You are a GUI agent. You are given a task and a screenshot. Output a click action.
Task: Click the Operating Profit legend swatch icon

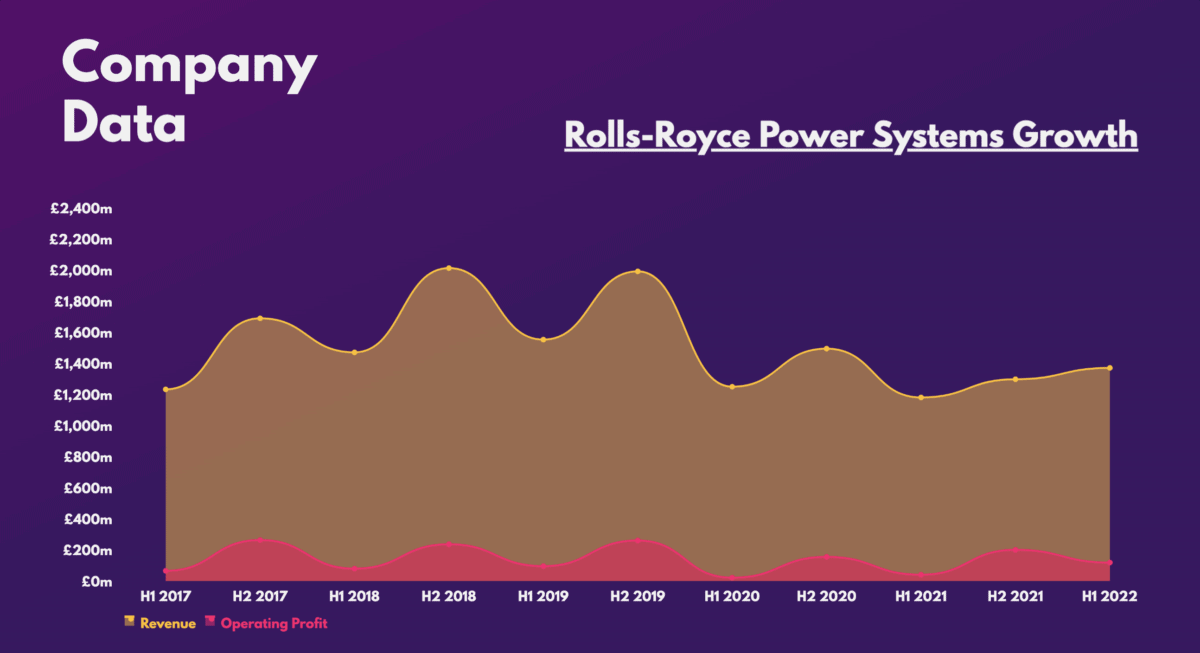click(209, 622)
